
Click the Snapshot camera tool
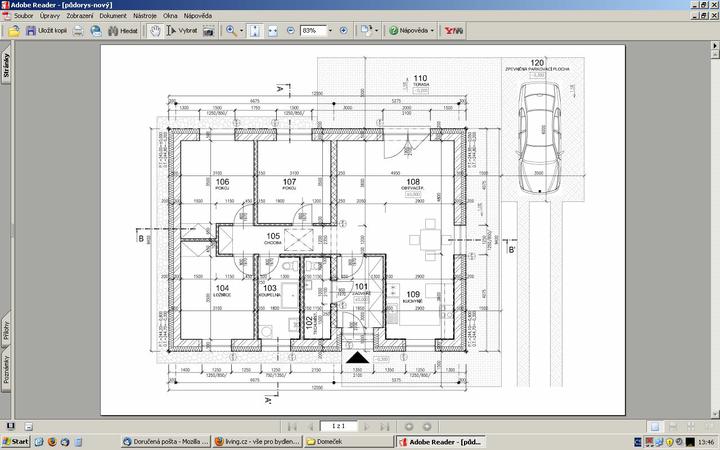coord(209,31)
